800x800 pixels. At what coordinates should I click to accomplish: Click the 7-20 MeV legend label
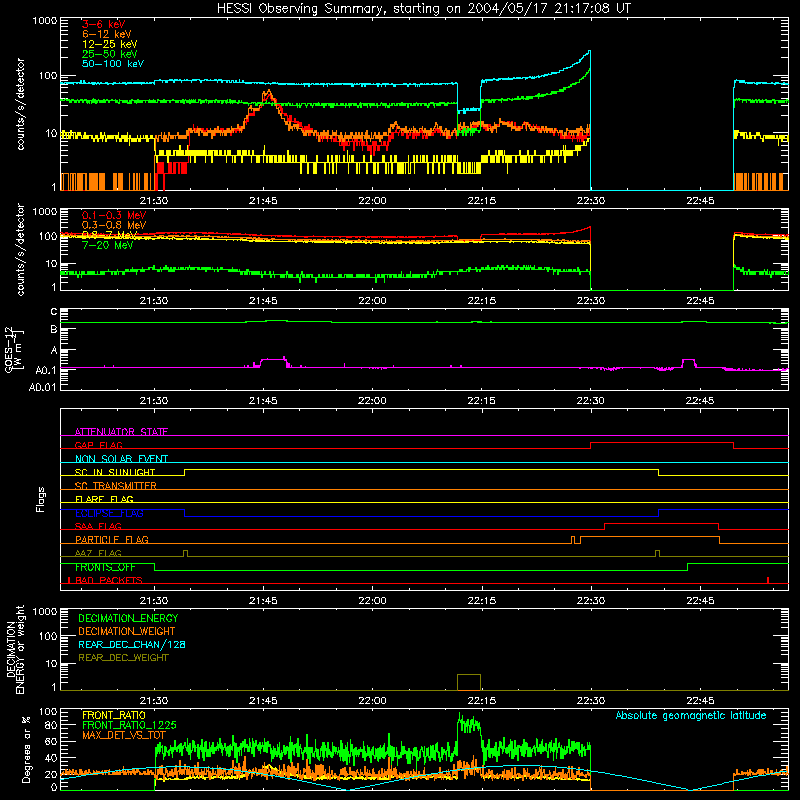[x=107, y=245]
